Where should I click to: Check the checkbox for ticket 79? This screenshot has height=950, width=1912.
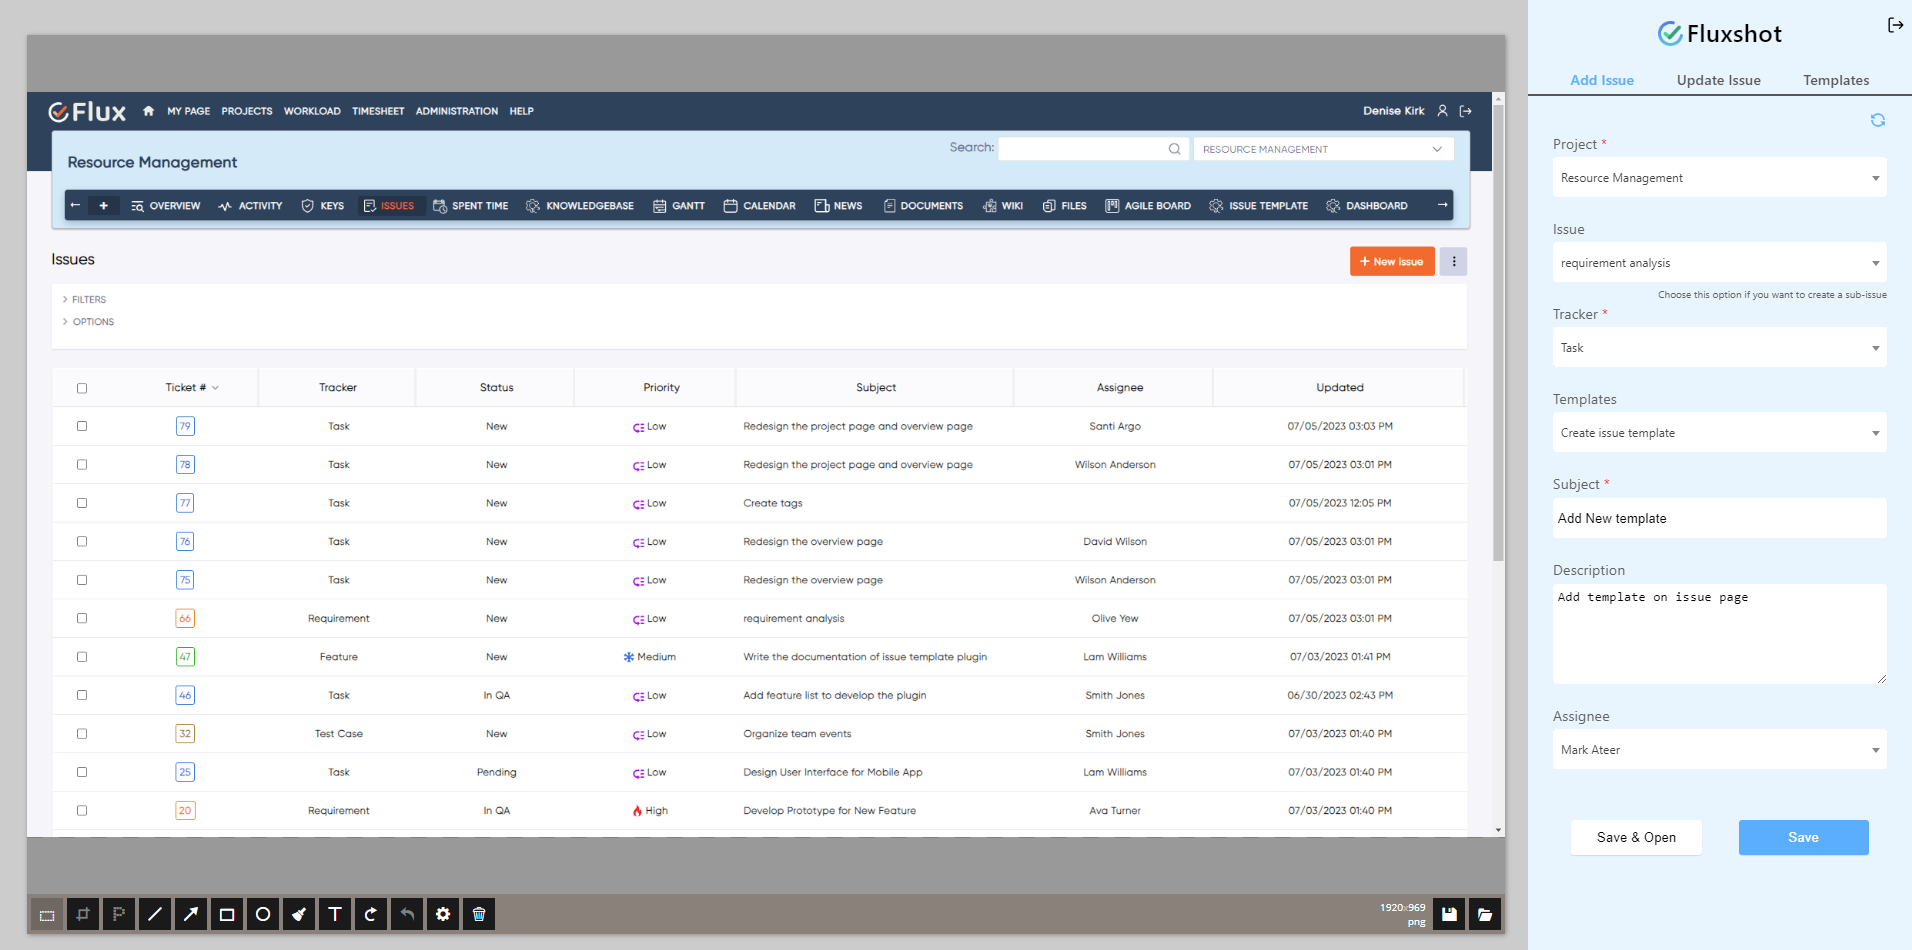[82, 426]
